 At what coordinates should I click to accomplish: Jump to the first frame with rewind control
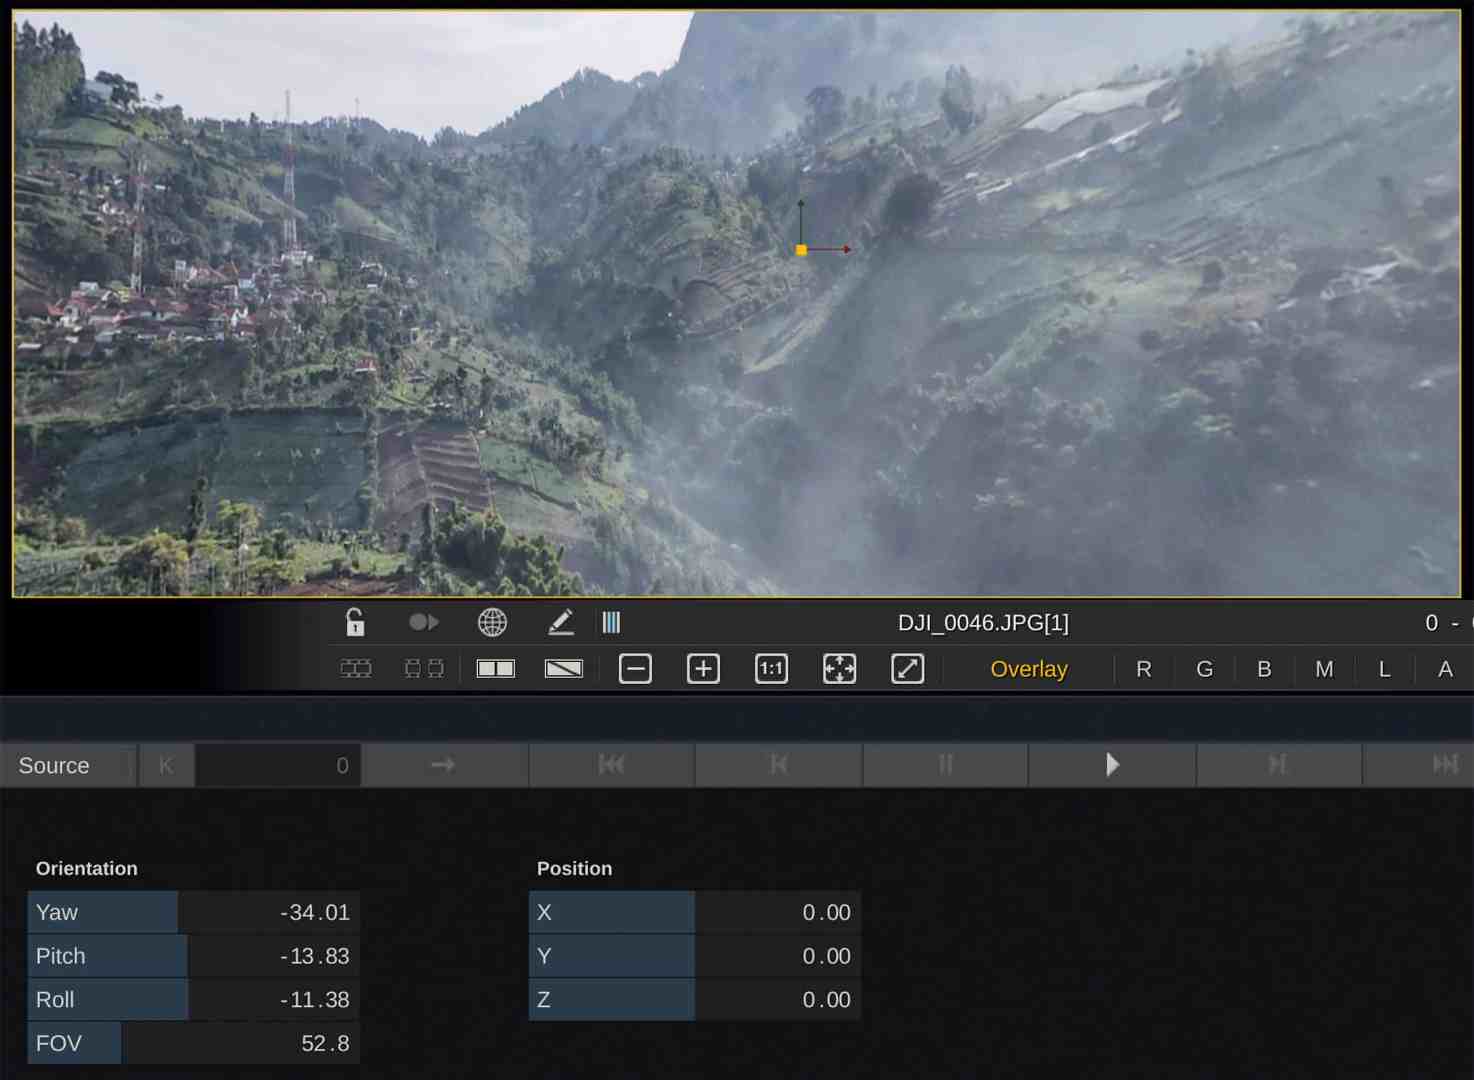coord(611,765)
